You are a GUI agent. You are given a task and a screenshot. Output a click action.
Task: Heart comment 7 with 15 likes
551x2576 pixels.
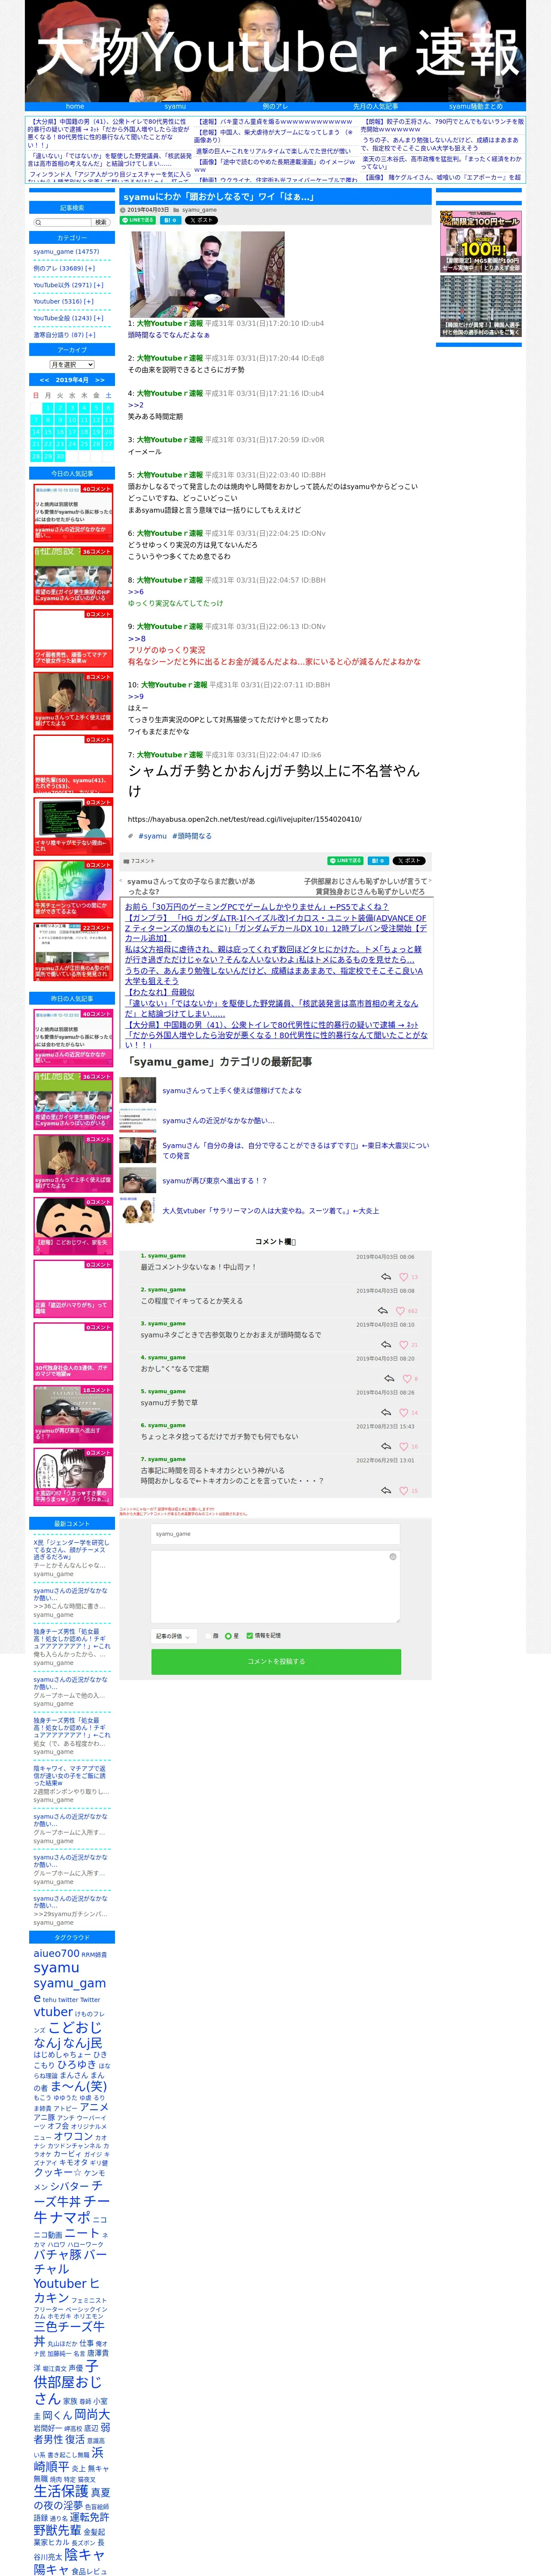click(x=404, y=1491)
